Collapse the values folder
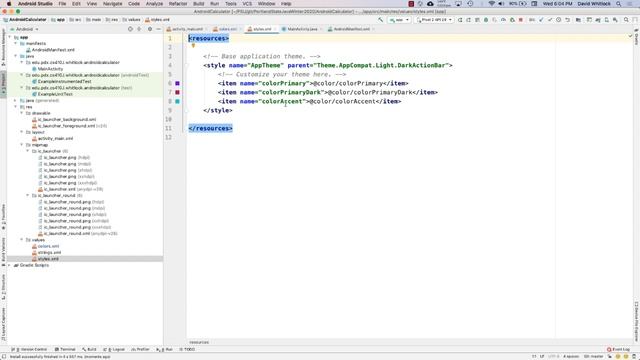The image size is (640, 360). (22, 240)
